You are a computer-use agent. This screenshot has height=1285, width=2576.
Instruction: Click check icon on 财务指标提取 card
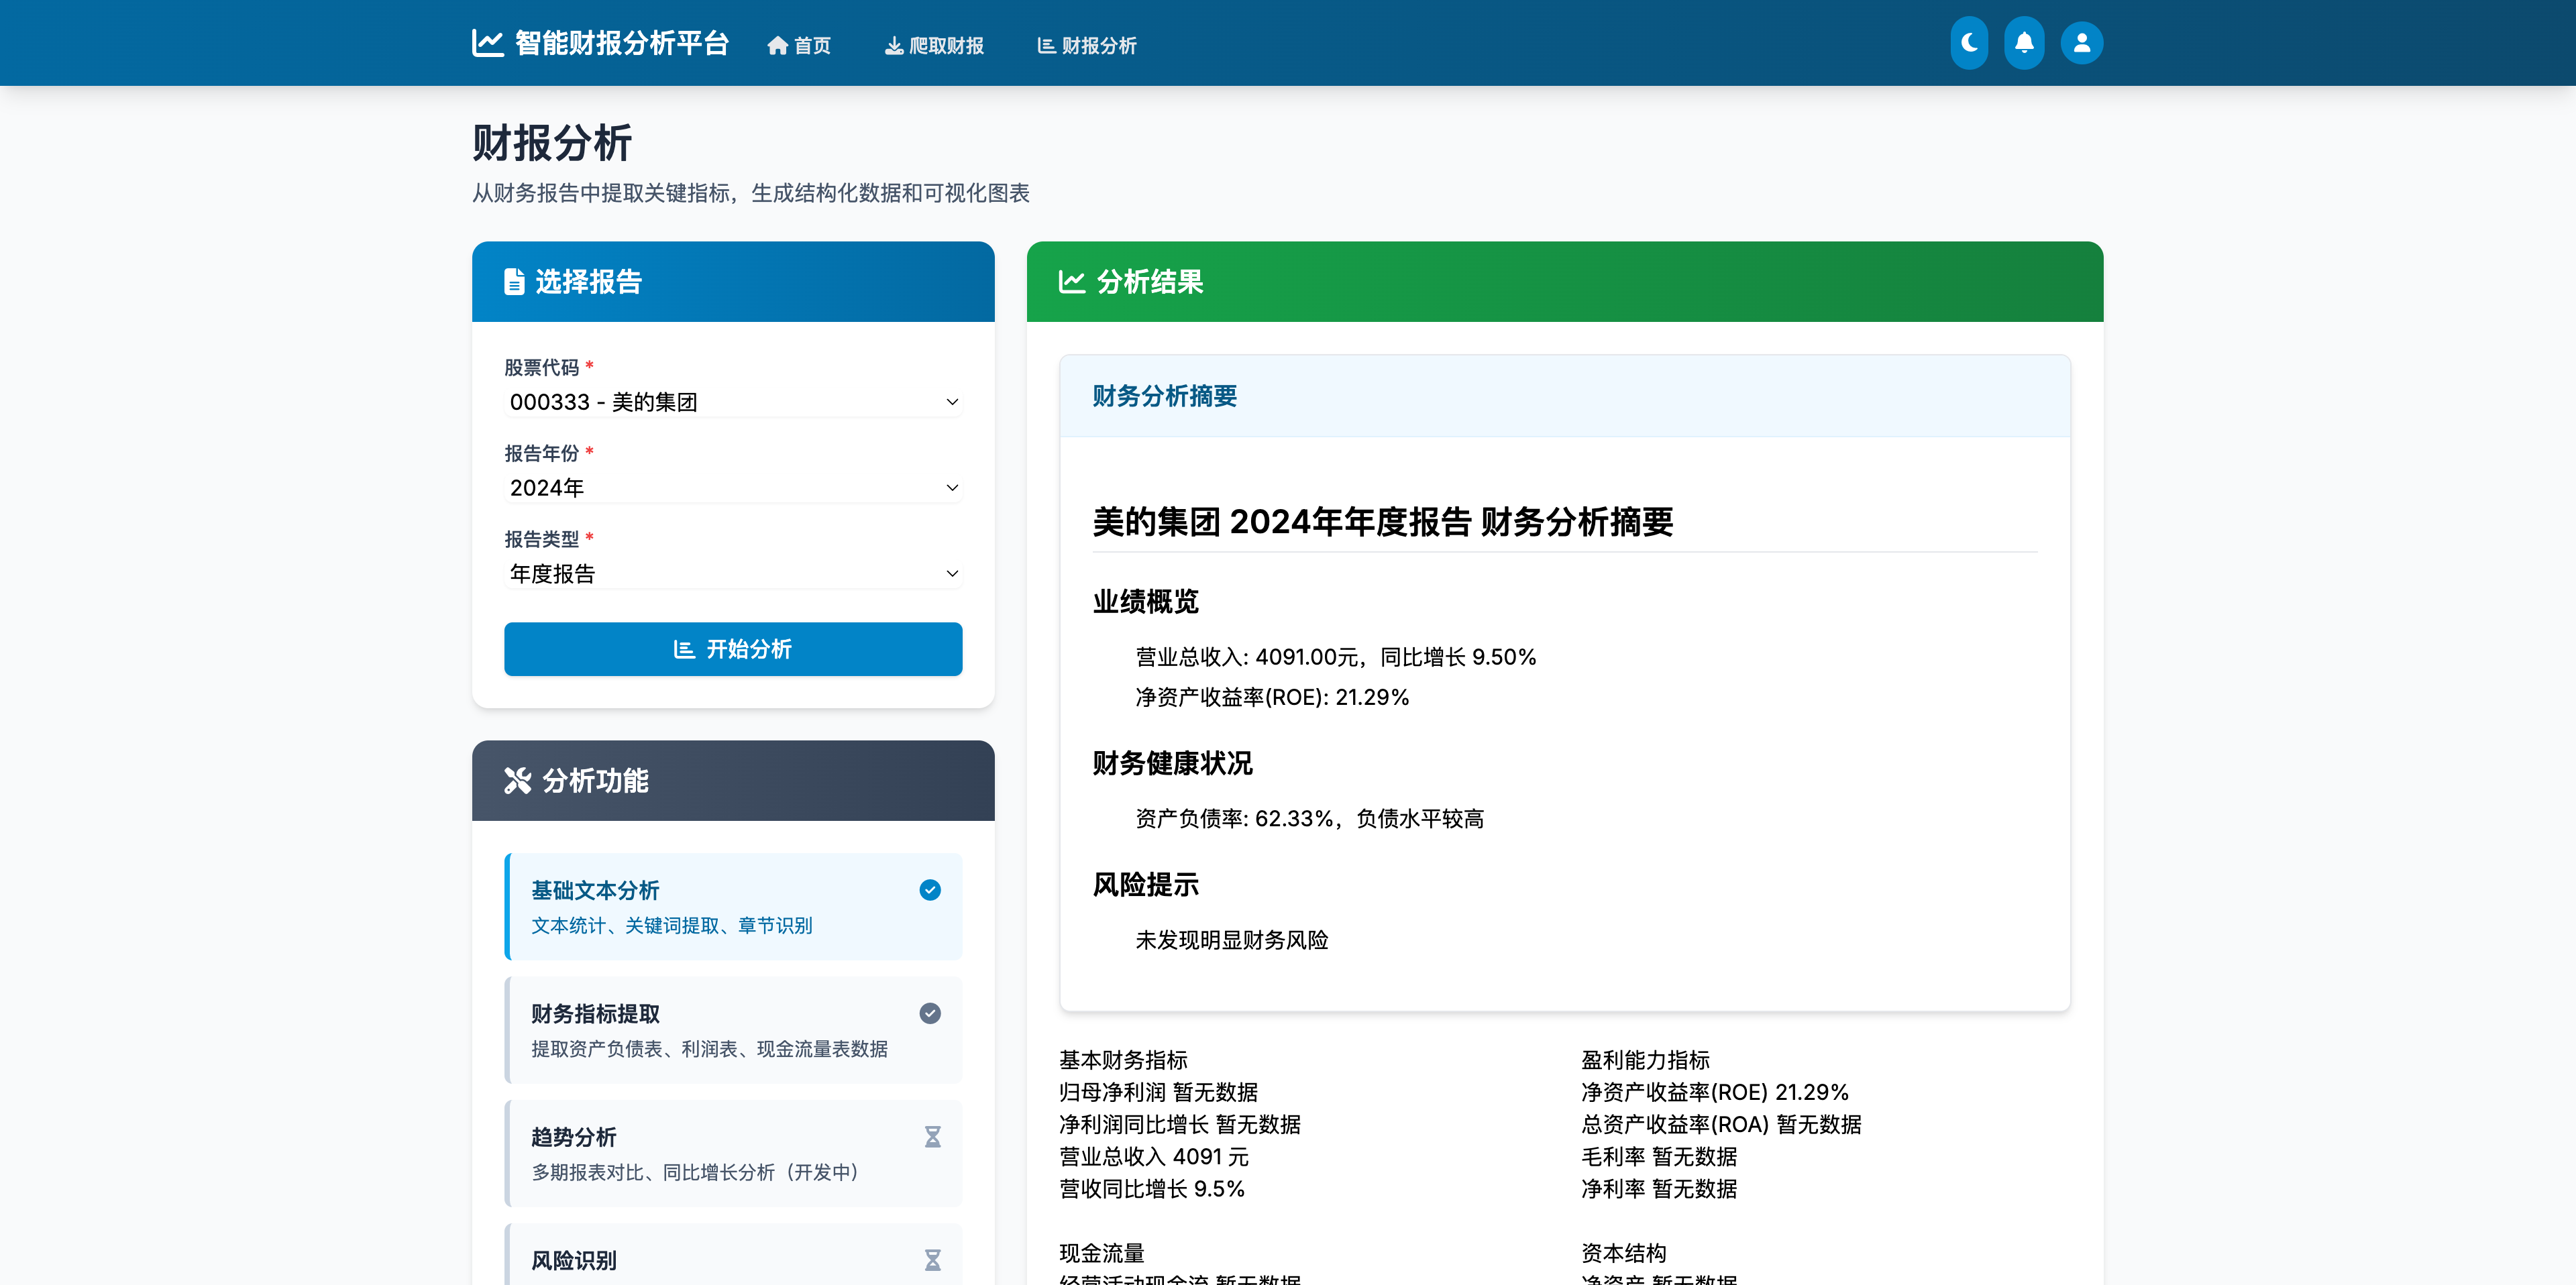(x=930, y=1013)
